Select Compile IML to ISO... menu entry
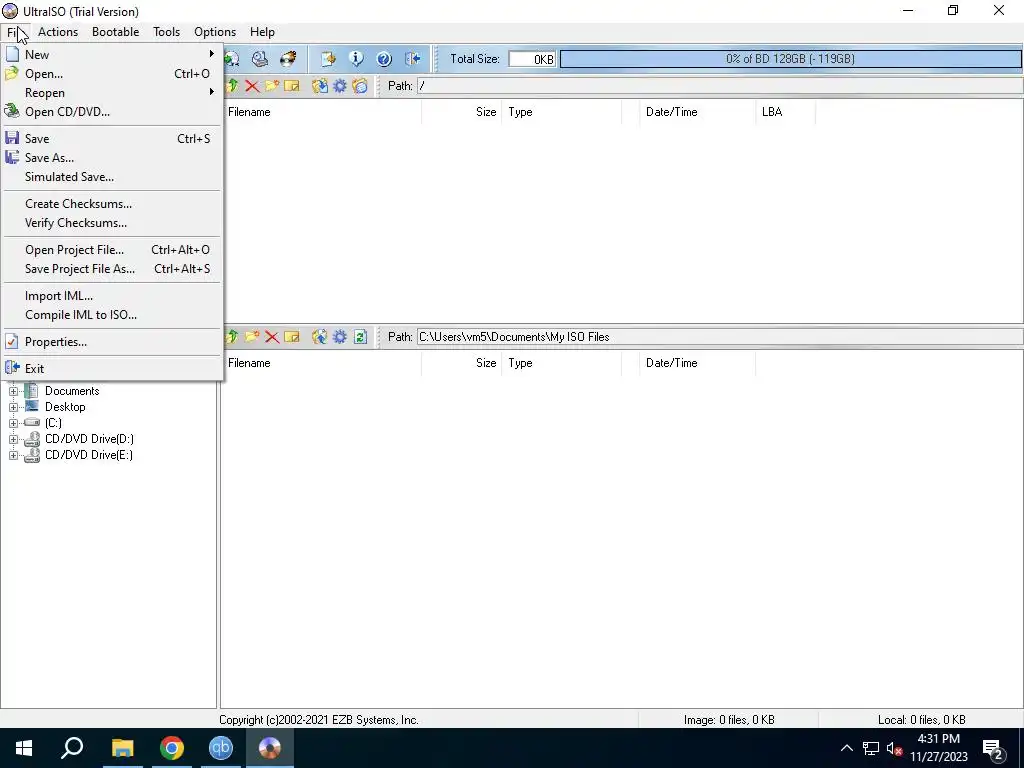Screen dimensions: 1024x768 click(x=112, y=315)
